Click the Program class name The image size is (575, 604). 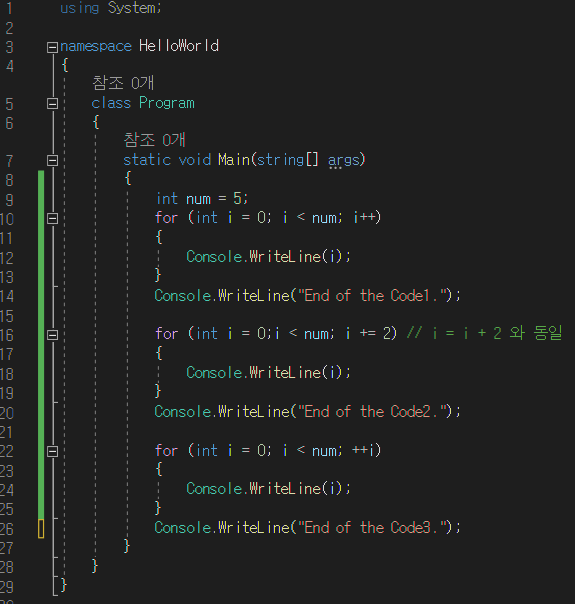tap(167, 103)
